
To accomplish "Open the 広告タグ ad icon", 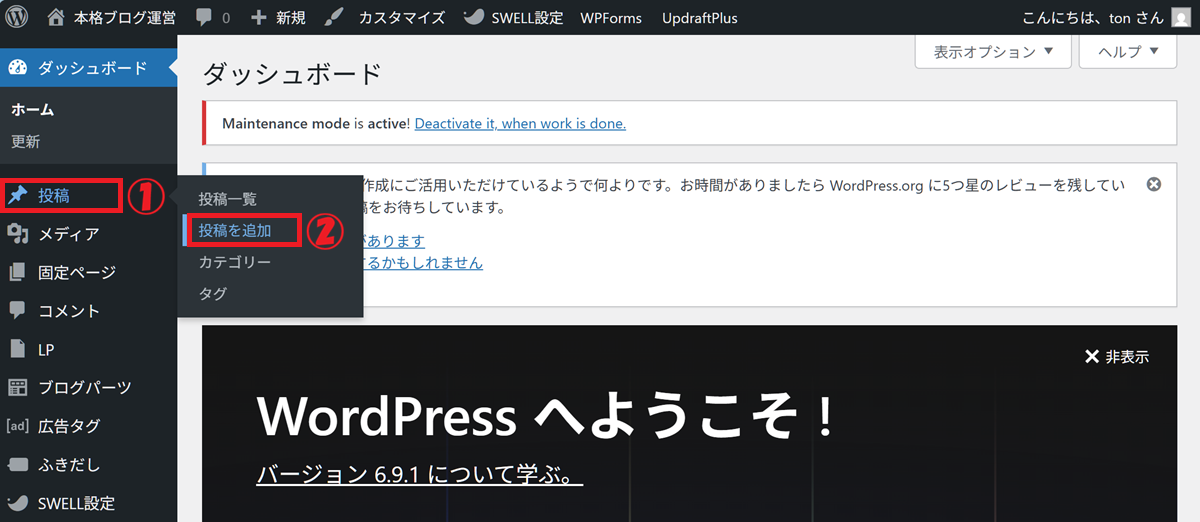I will (17, 426).
